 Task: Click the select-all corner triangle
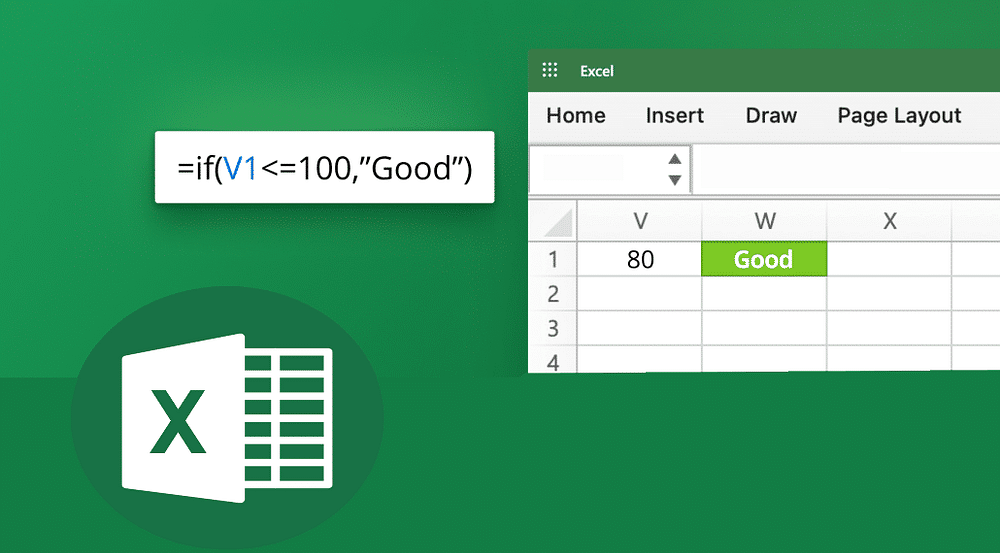(x=558, y=222)
